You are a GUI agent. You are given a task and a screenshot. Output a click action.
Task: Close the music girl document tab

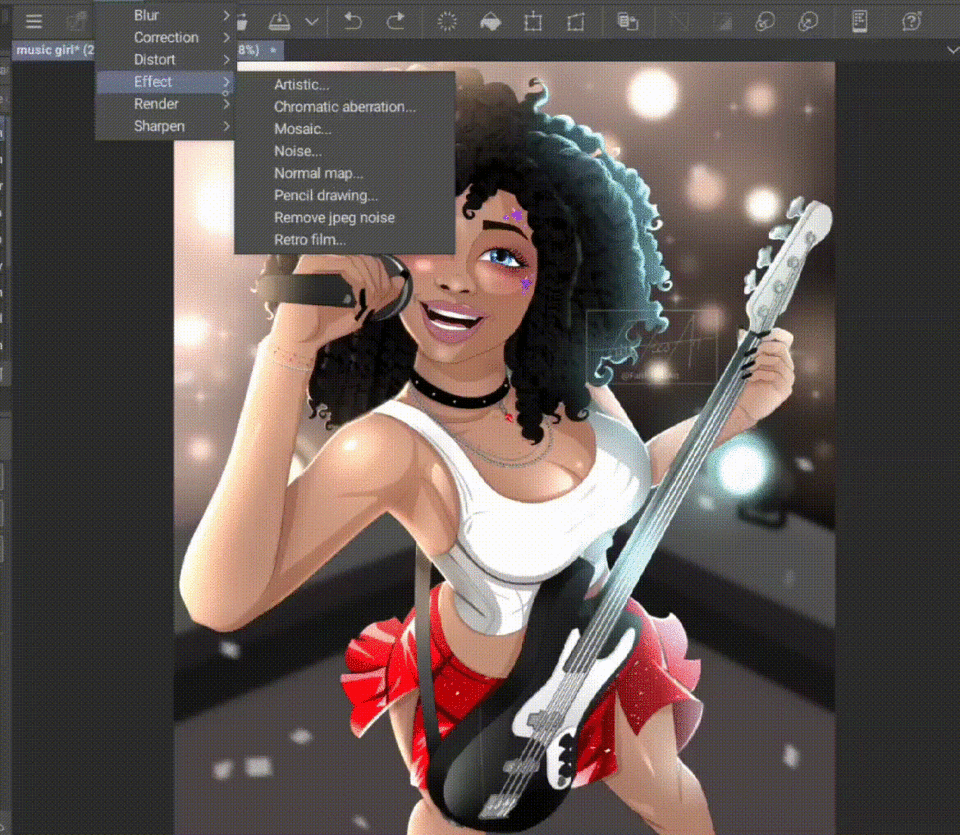pyautogui.click(x=273, y=50)
